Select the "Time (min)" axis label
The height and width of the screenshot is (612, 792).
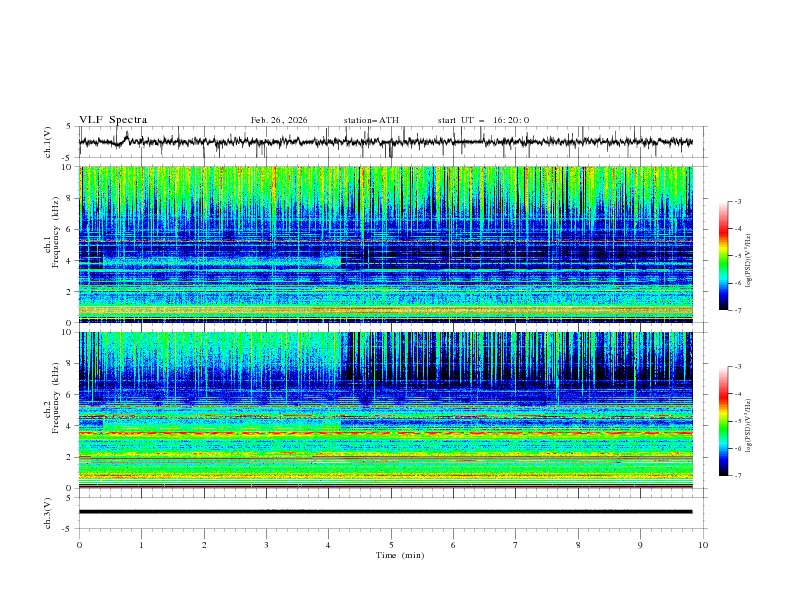pos(400,555)
